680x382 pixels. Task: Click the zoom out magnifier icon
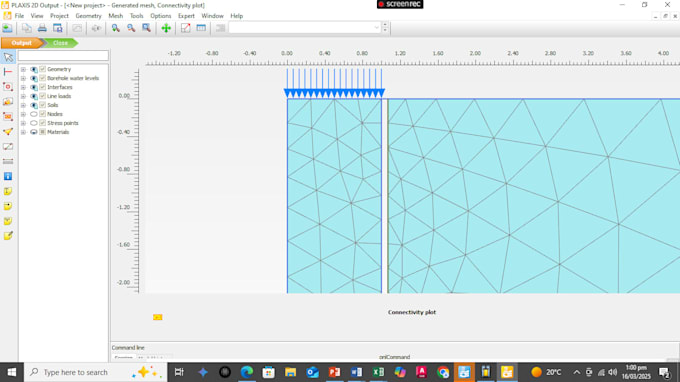coord(131,28)
